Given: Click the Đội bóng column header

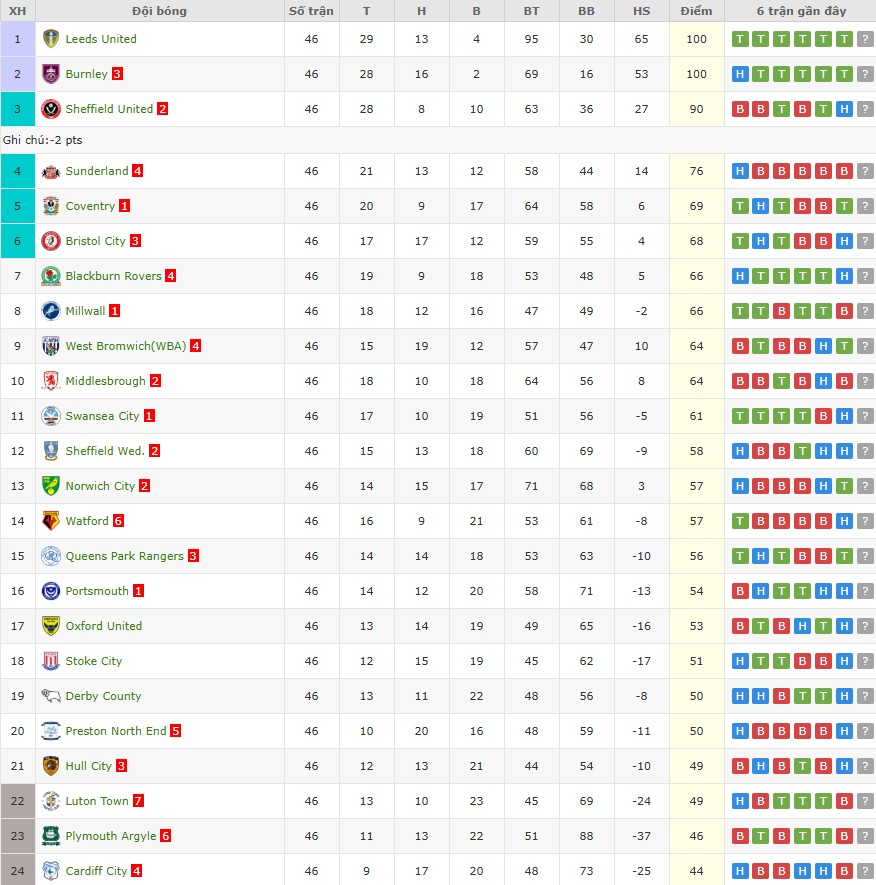Looking at the screenshot, I should pyautogui.click(x=160, y=11).
